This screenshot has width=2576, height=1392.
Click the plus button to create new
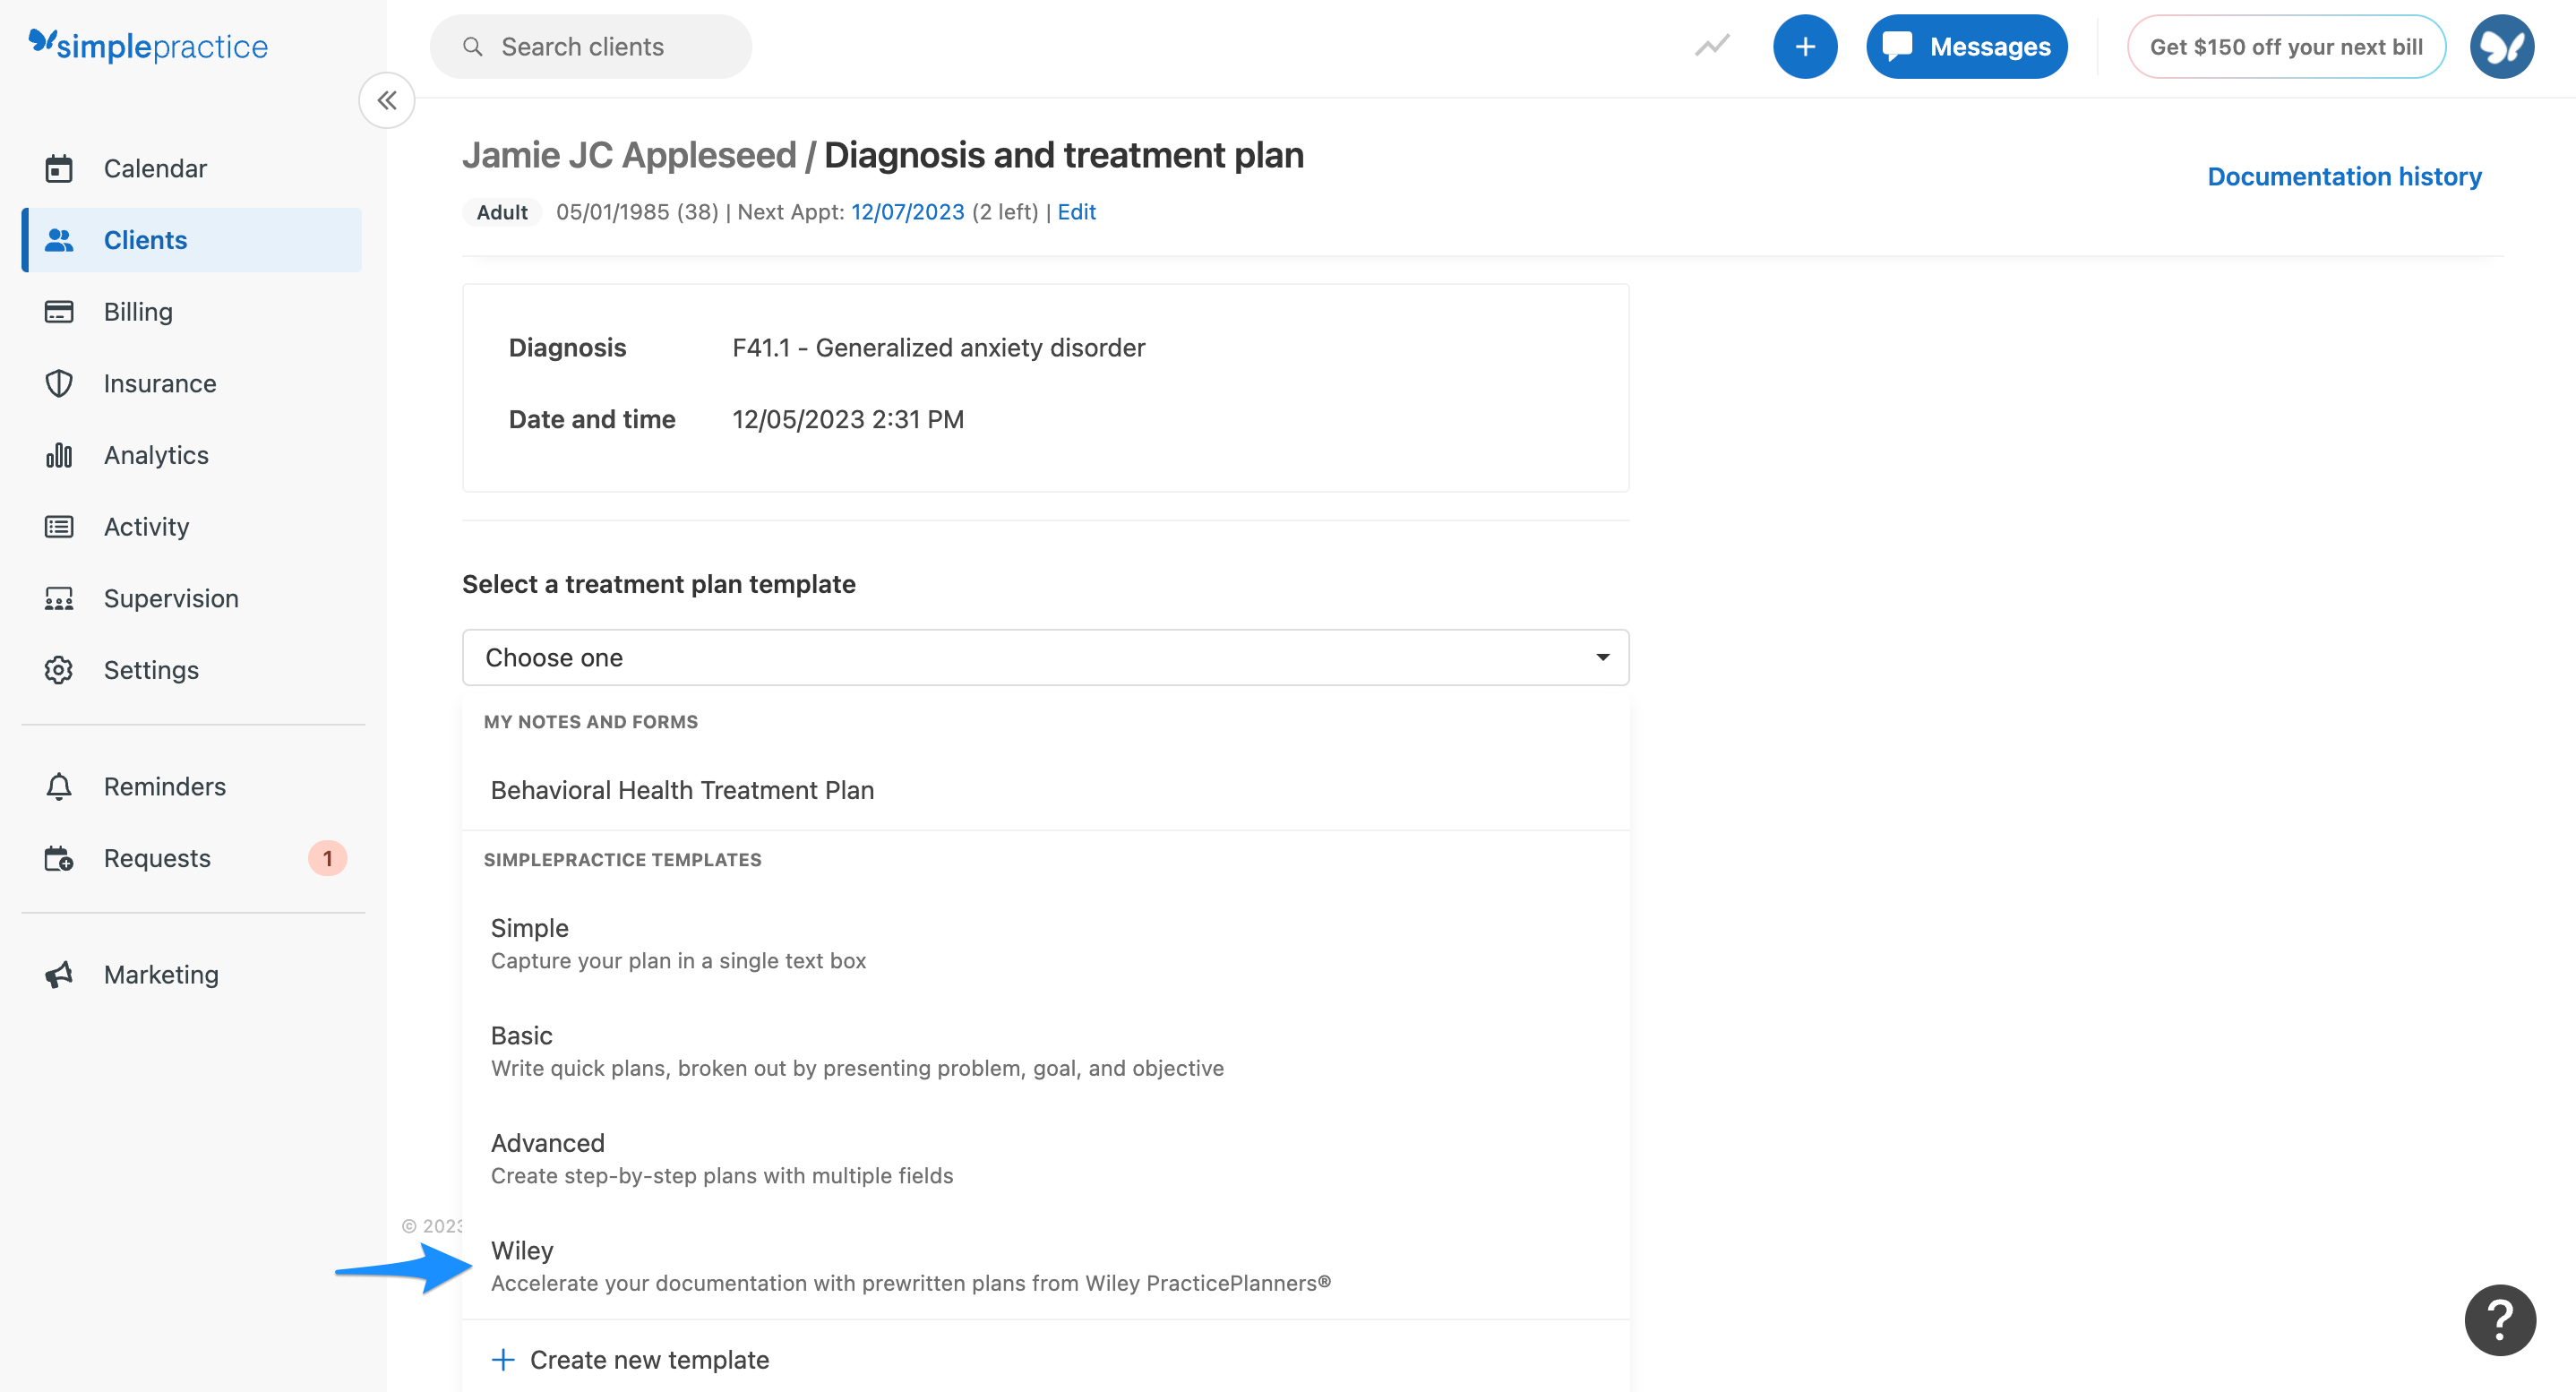1805,46
